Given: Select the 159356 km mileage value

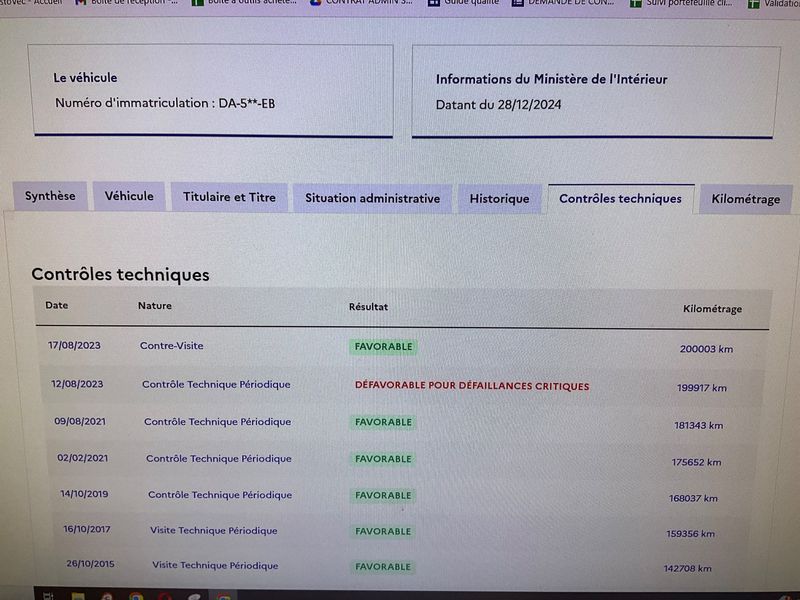Looking at the screenshot, I should [690, 534].
